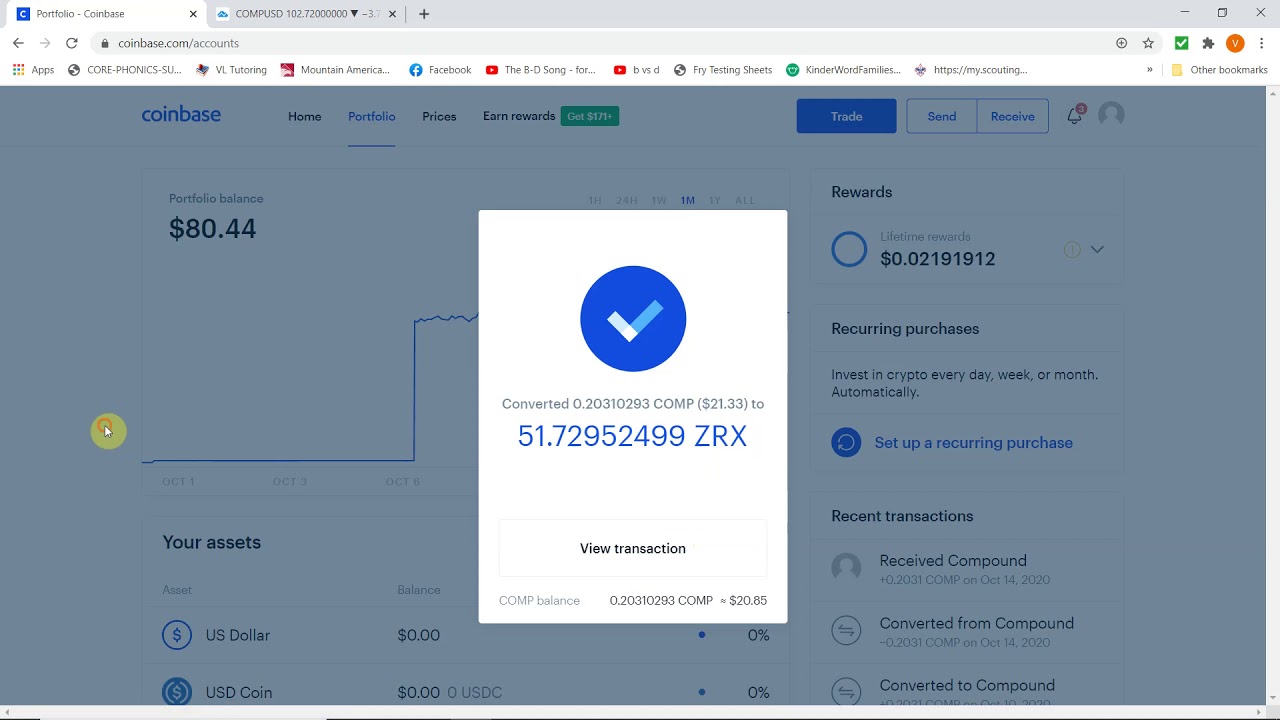The height and width of the screenshot is (720, 1280).
Task: Open the CORE-PHONICS-SU bookmark
Action: [124, 70]
